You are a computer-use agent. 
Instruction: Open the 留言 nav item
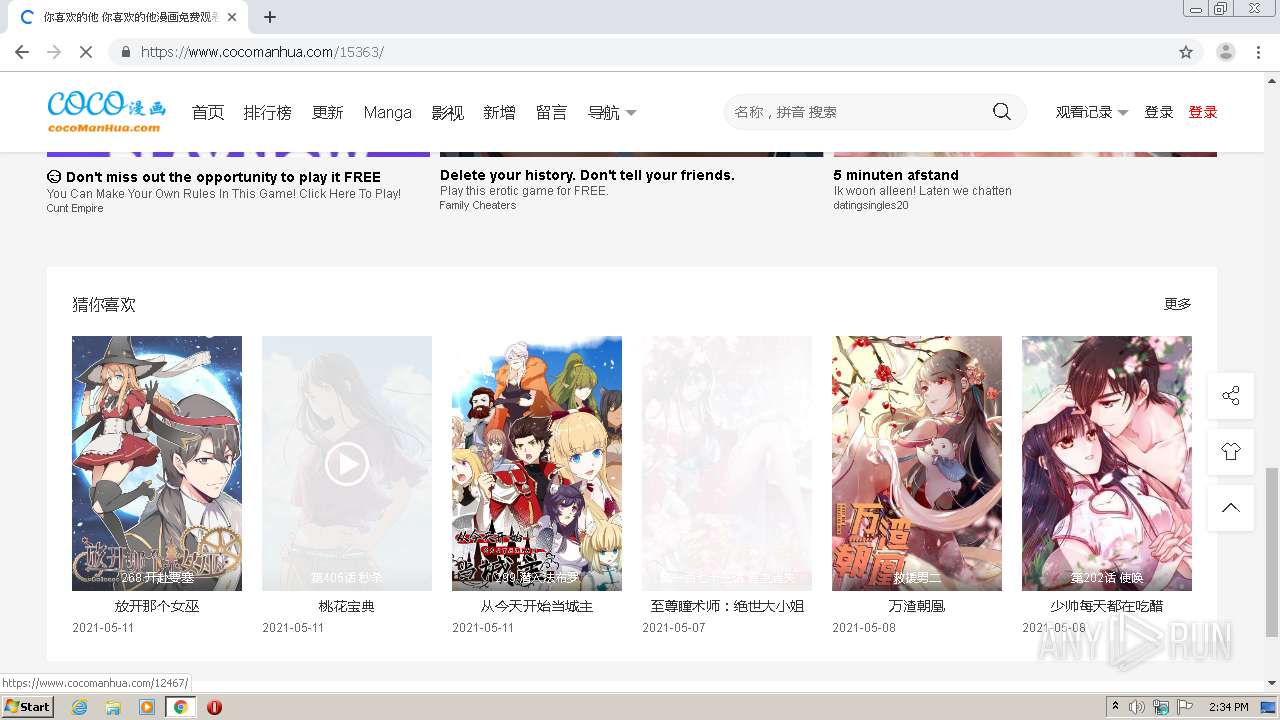coord(552,113)
